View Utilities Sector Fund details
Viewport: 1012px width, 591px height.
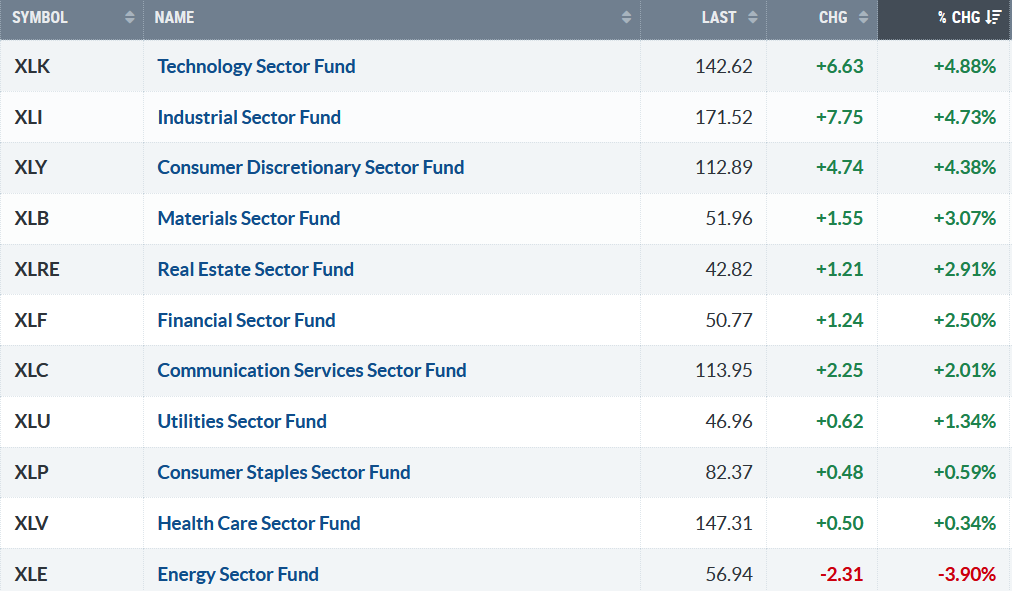tap(242, 421)
